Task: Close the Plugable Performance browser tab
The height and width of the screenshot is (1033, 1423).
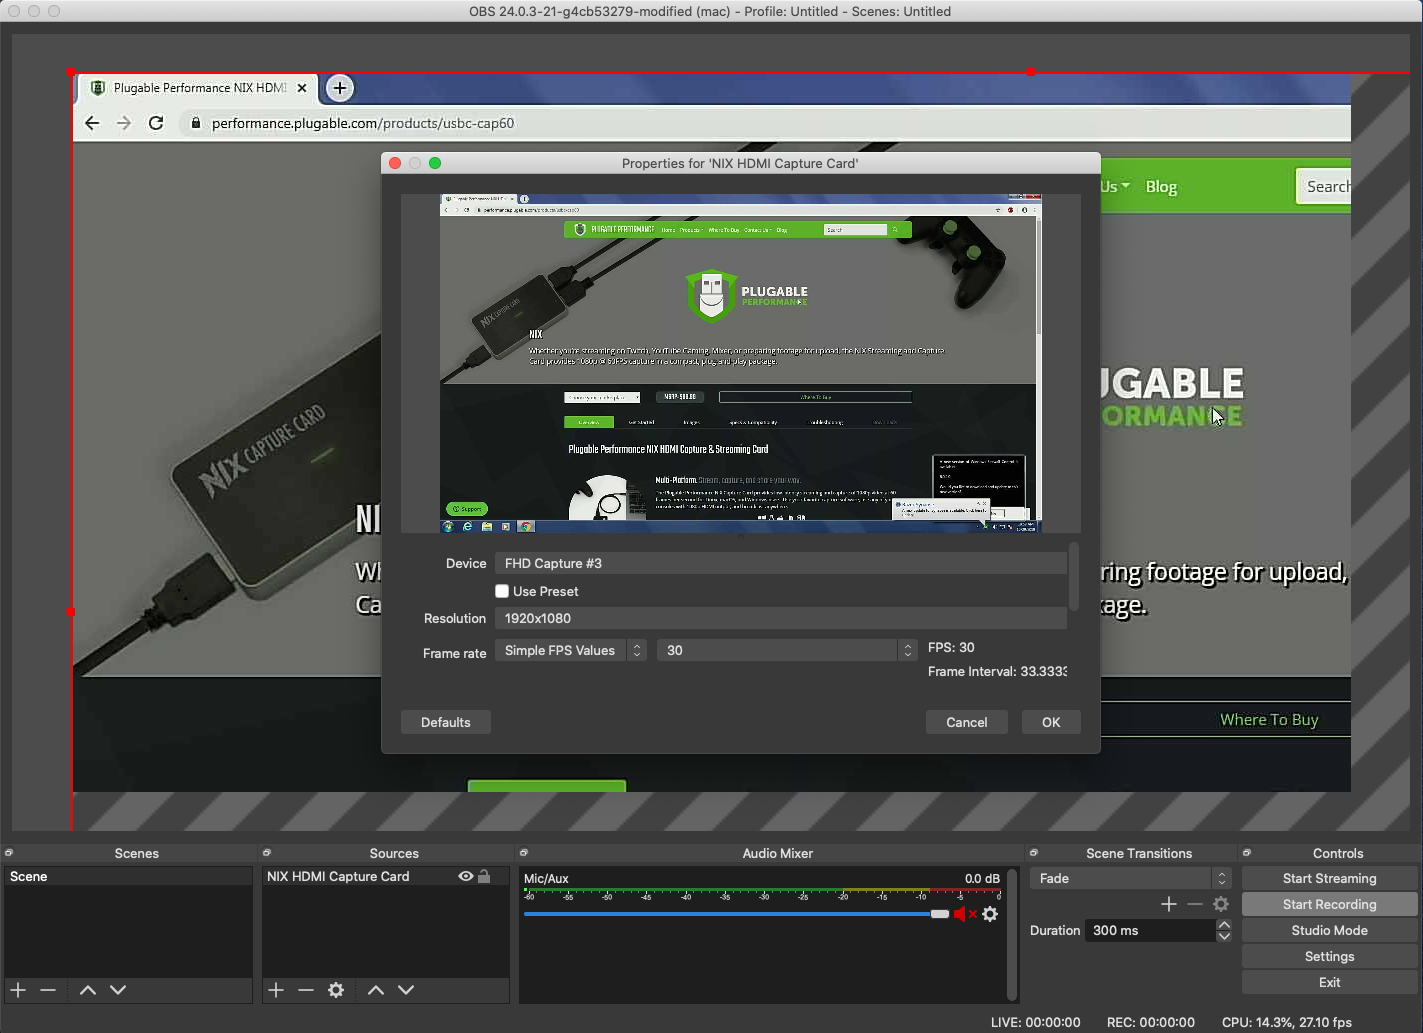Action: 302,88
